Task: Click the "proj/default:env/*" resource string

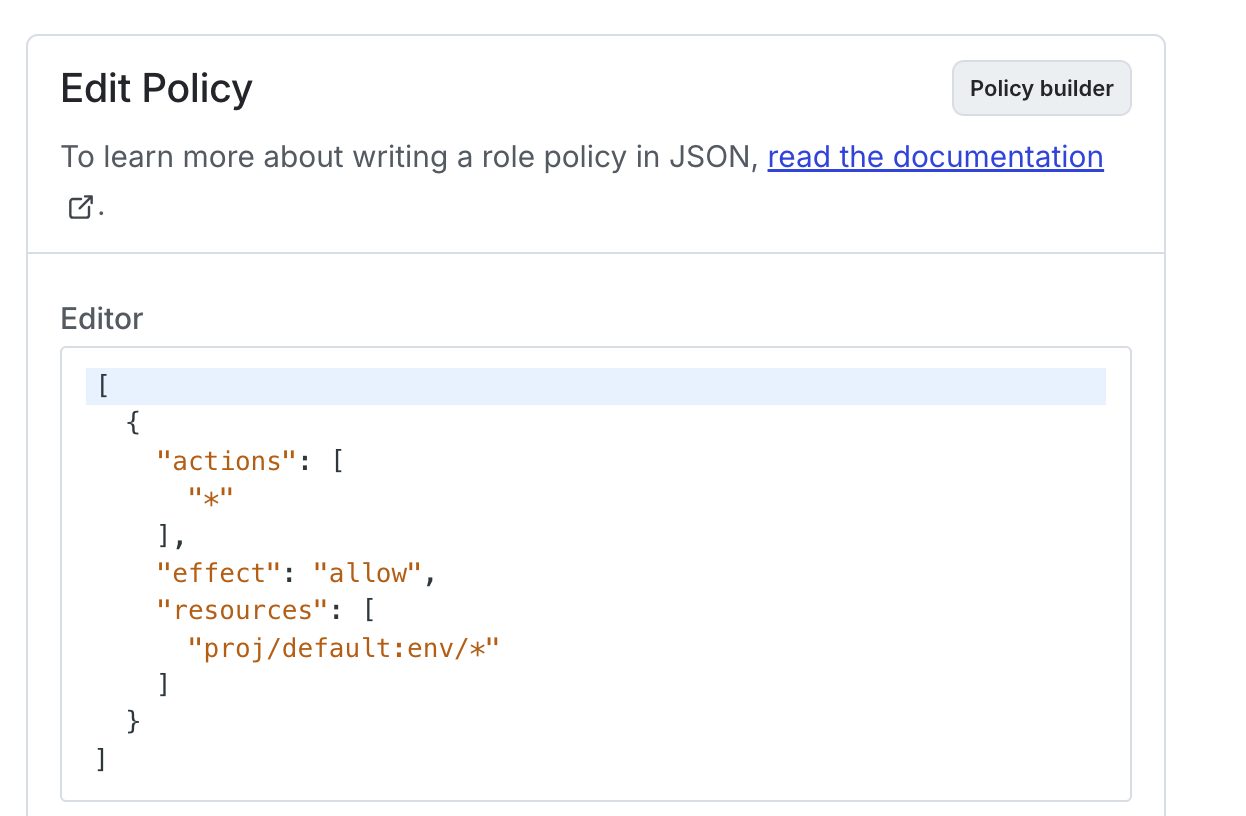Action: (343, 648)
